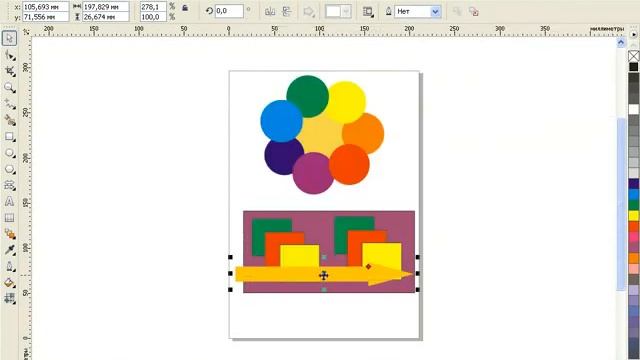The width and height of the screenshot is (640, 360).
Task: Open the outline width dropdown showing Нет
Action: tap(436, 11)
